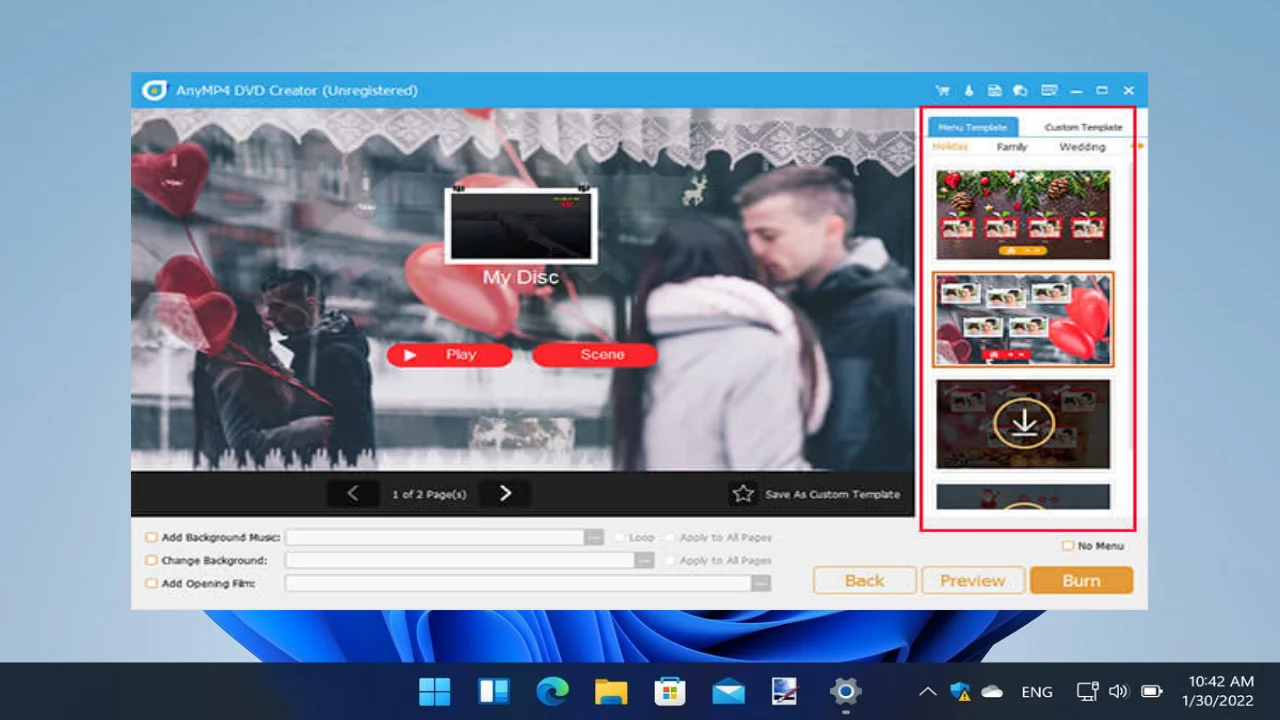
Task: Click the Opening Film path field
Action: [518, 583]
